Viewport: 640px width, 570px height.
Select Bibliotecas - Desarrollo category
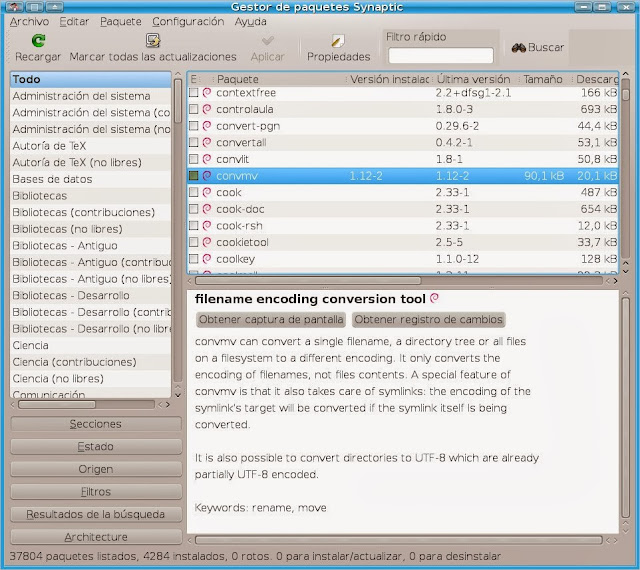click(90, 296)
